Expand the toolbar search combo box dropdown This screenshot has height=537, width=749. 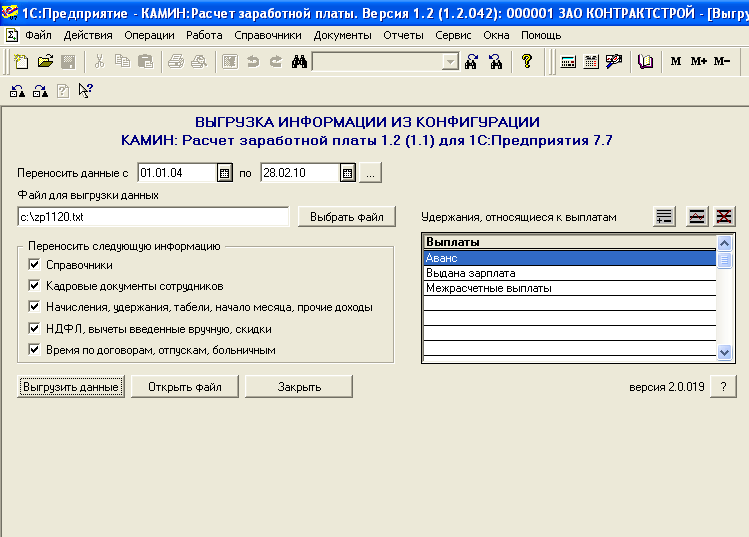click(x=450, y=62)
